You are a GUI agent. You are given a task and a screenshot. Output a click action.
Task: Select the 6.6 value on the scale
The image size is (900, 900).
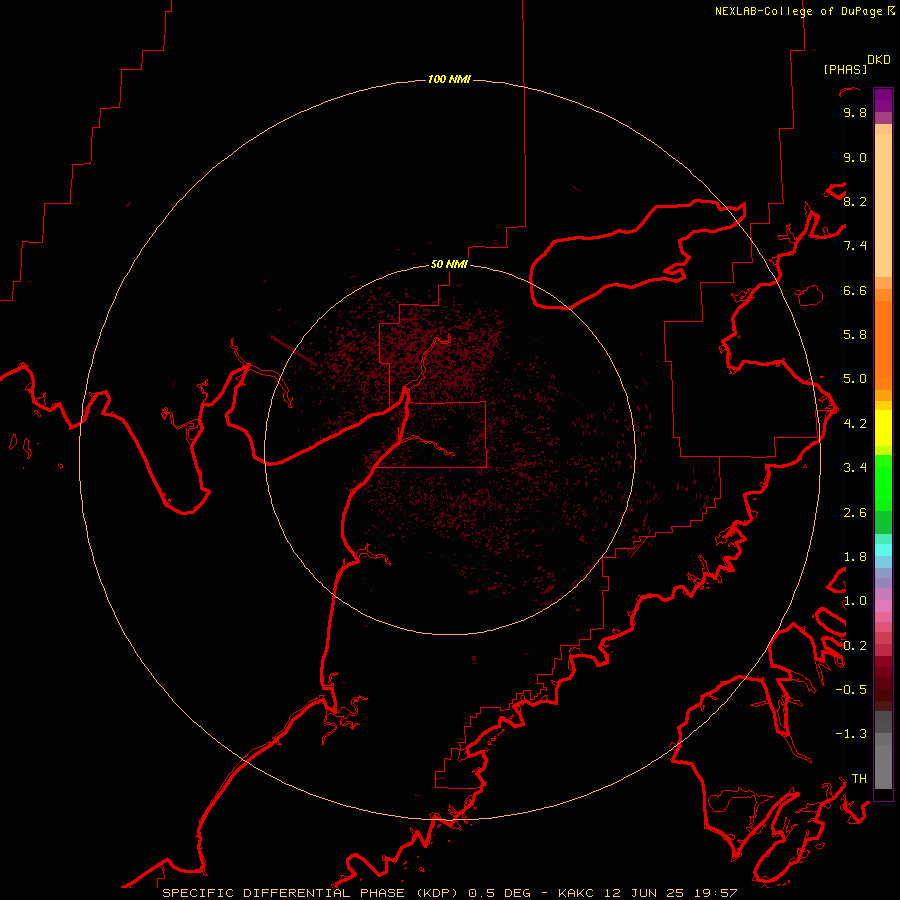click(x=855, y=290)
